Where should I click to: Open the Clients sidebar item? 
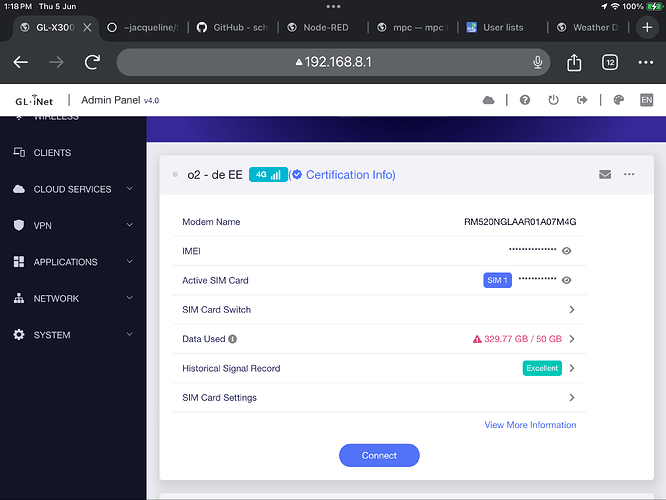click(x=53, y=153)
